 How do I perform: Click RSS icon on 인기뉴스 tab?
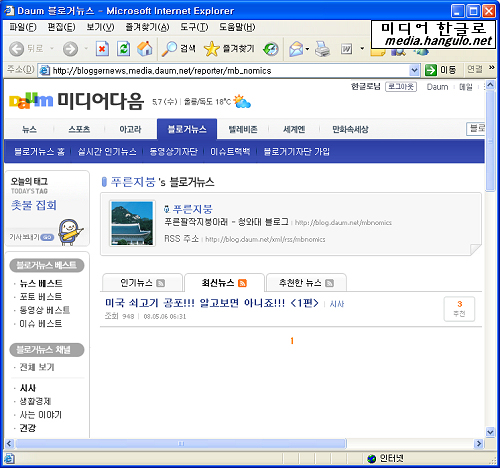tap(161, 283)
